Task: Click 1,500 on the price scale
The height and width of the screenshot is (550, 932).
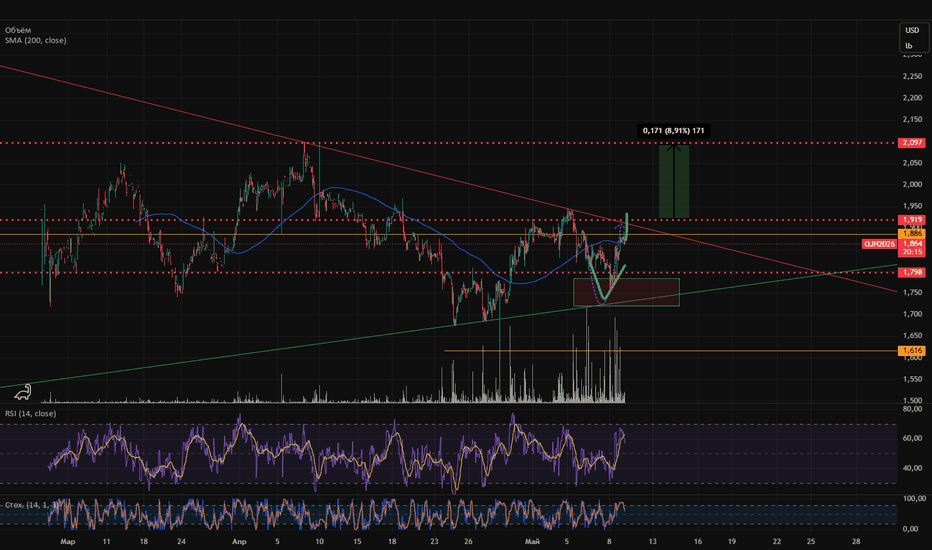Action: tap(912, 400)
